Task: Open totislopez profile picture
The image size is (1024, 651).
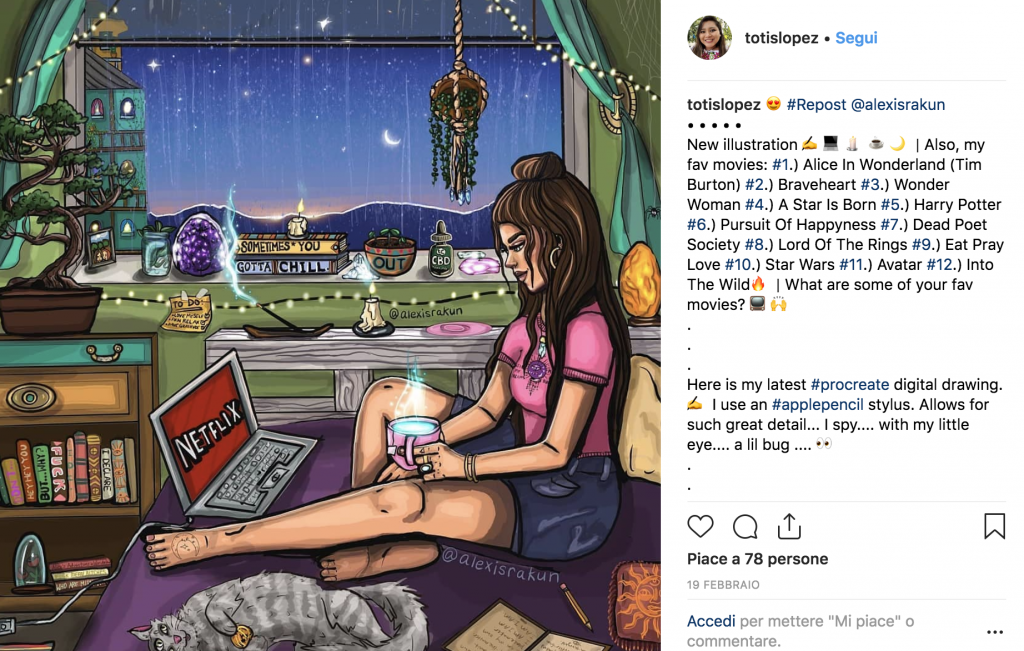Action: coord(709,38)
